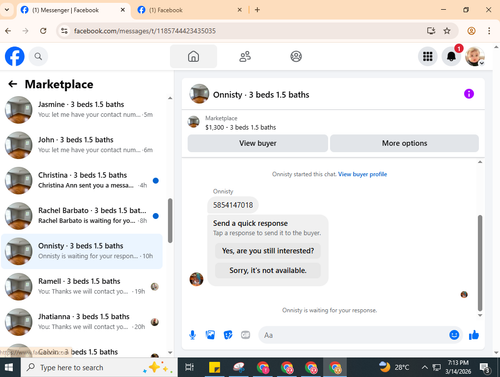Open conversation info purple icon
The height and width of the screenshot is (377, 500).
coord(469,94)
